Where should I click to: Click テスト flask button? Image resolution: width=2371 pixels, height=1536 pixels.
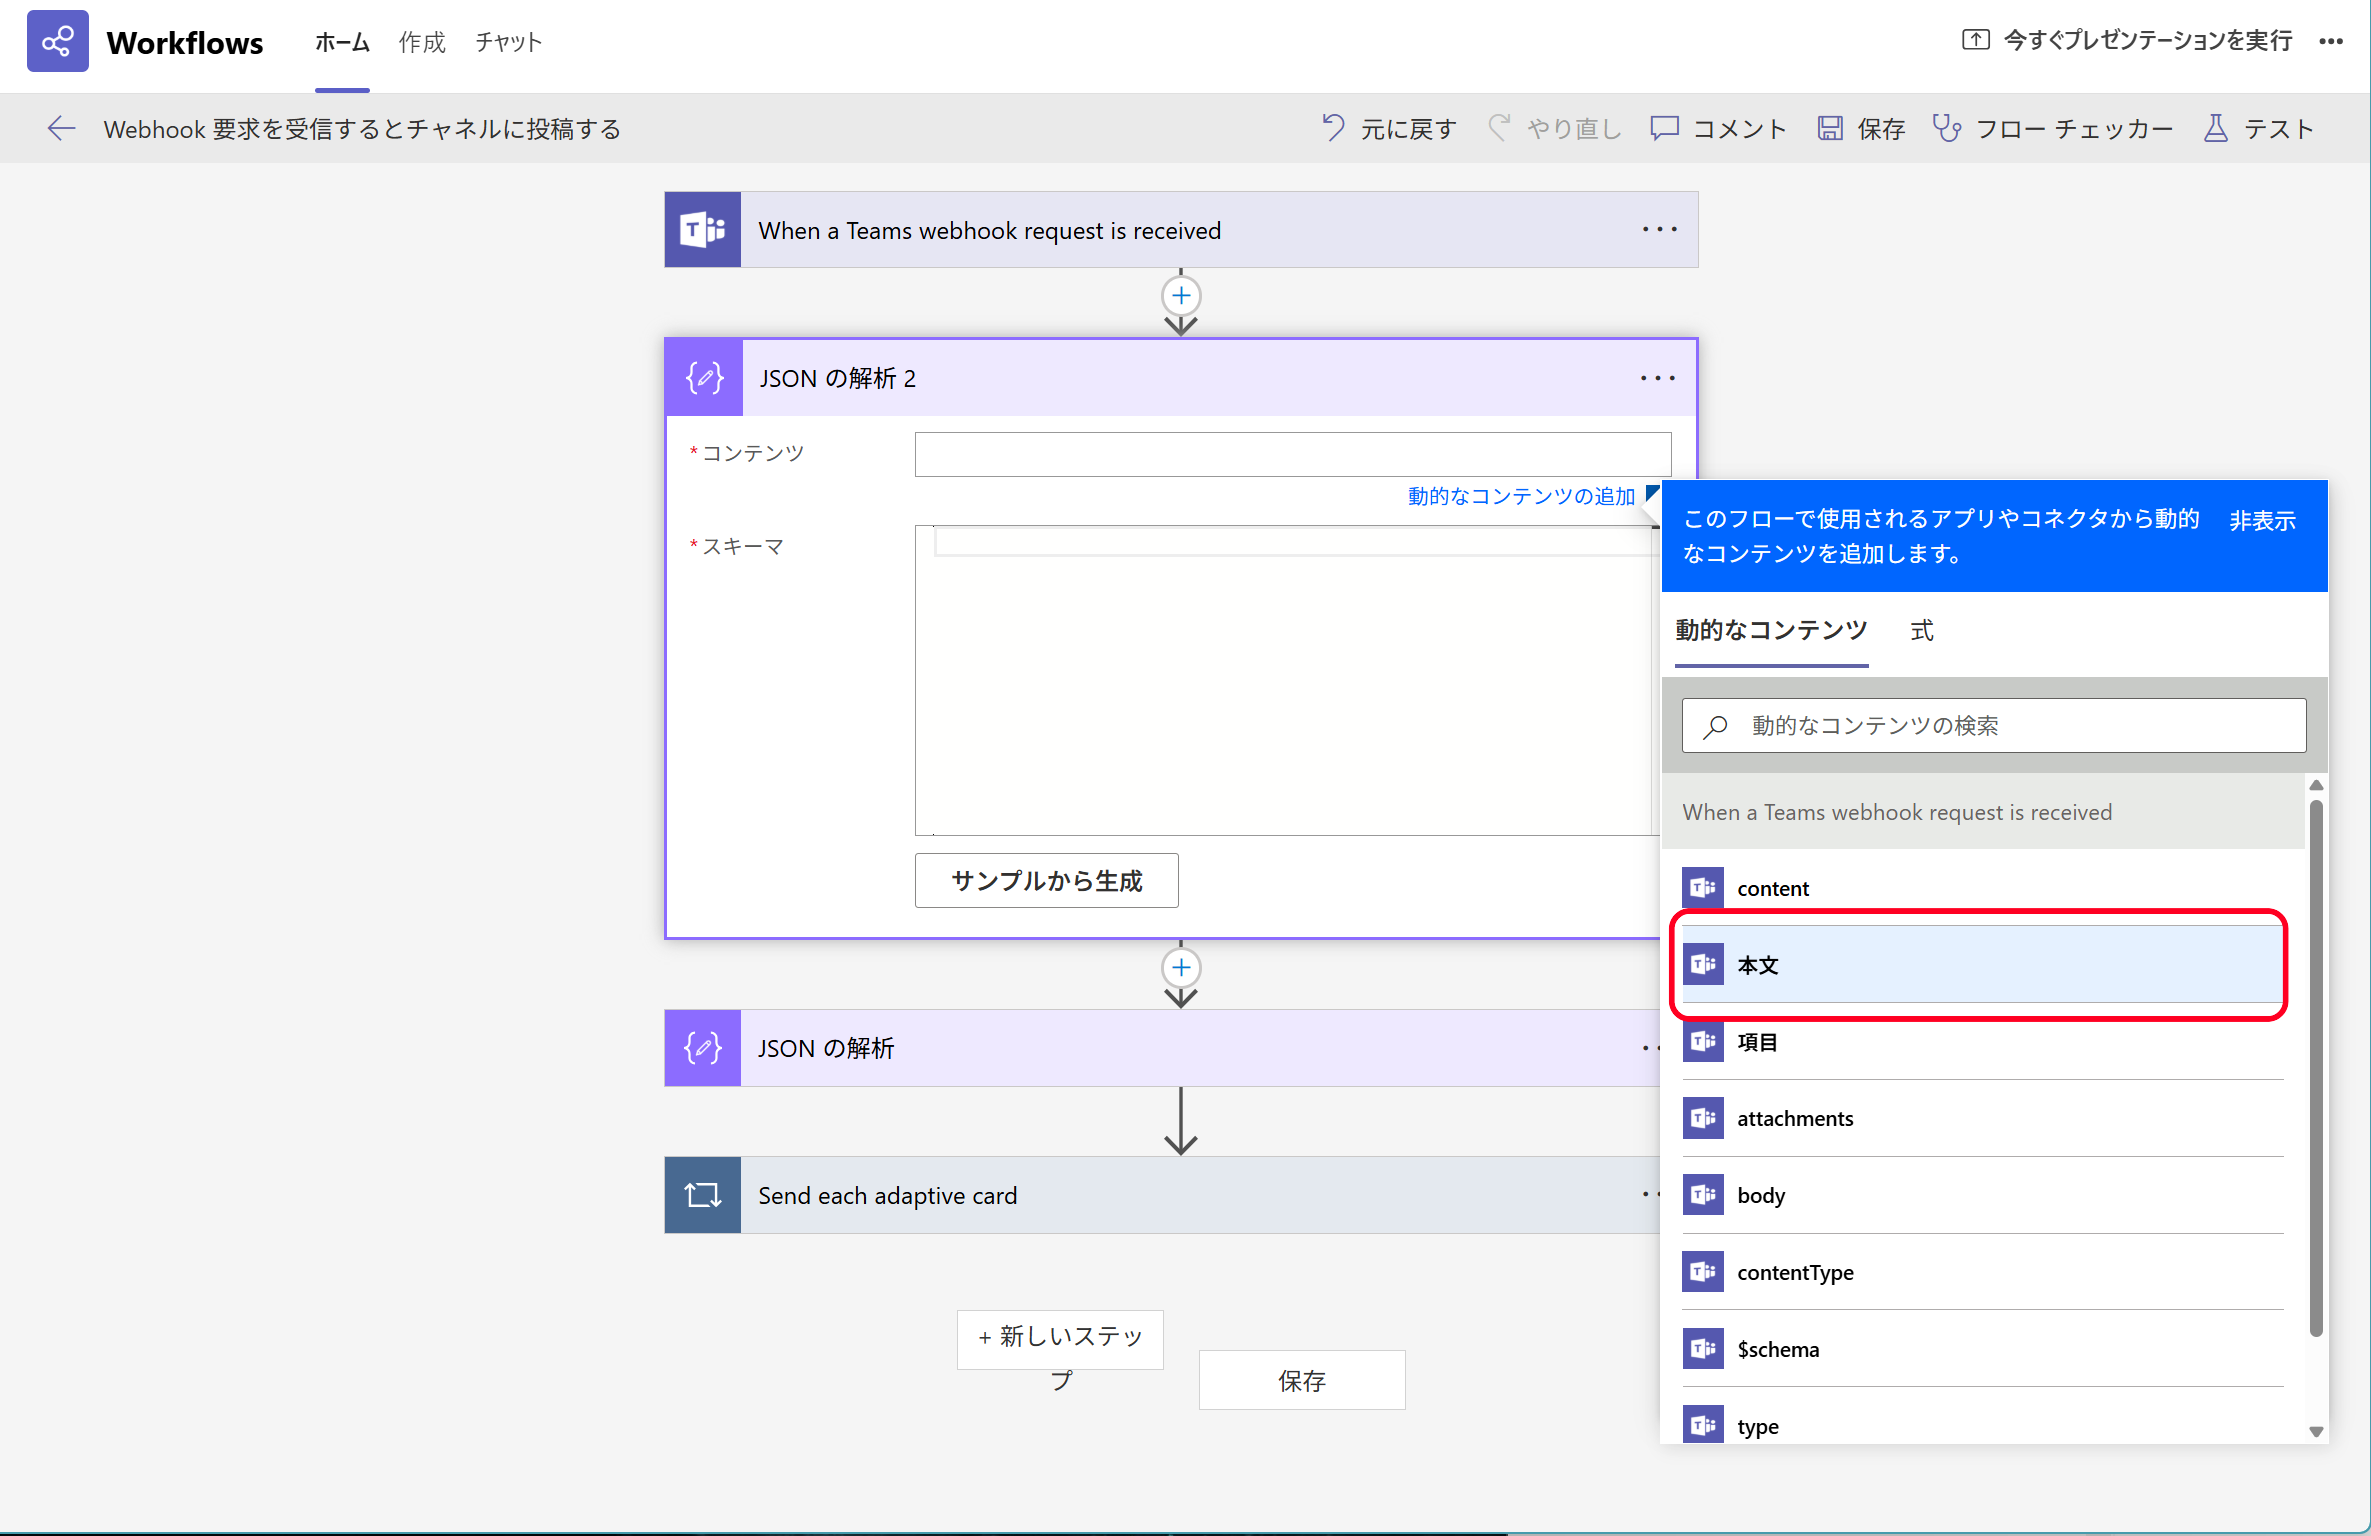pyautogui.click(x=2259, y=128)
